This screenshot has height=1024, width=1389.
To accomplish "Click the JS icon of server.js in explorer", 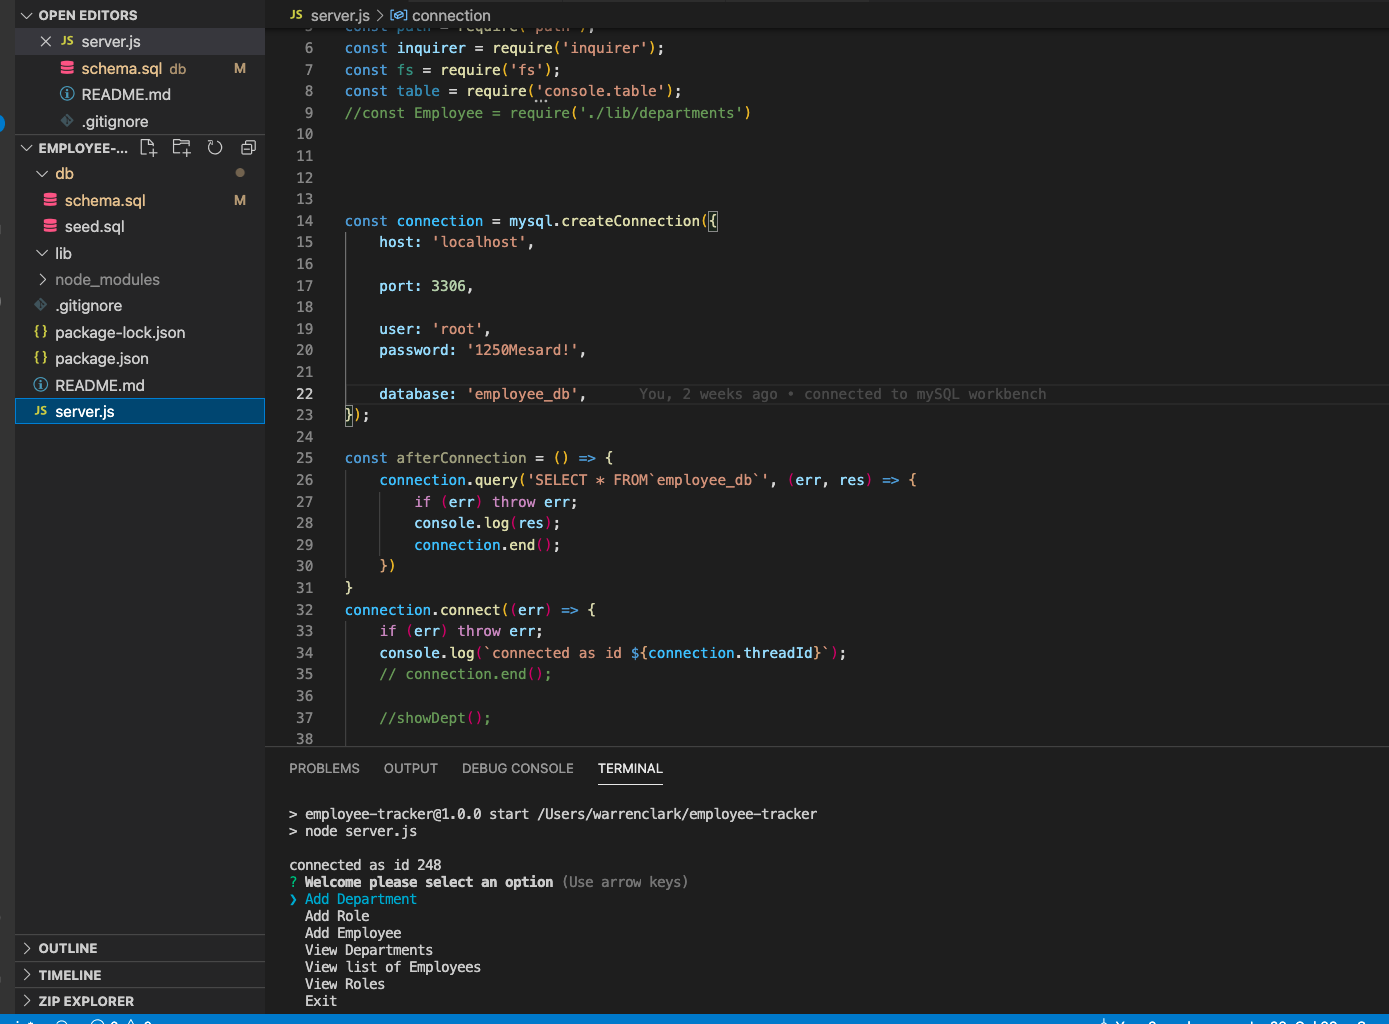I will [x=41, y=411].
